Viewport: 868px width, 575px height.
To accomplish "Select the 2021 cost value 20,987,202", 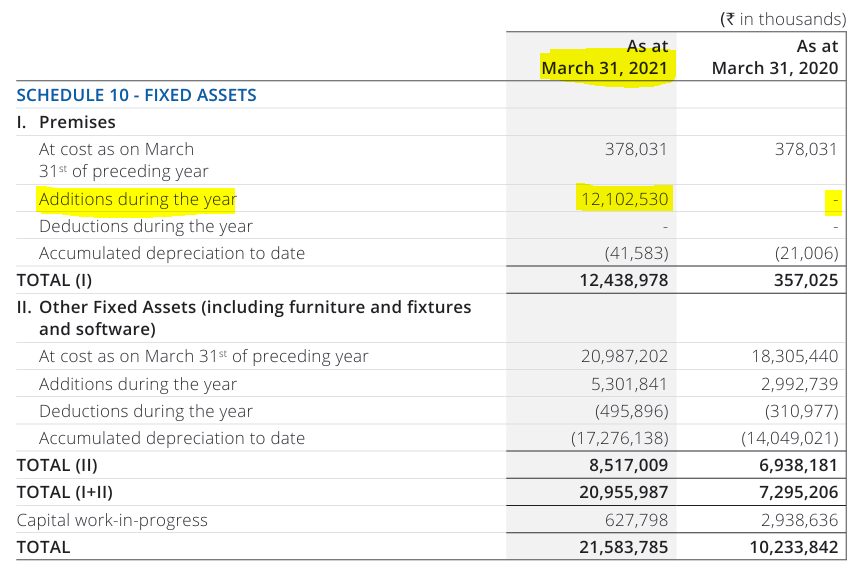I will point(623,356).
